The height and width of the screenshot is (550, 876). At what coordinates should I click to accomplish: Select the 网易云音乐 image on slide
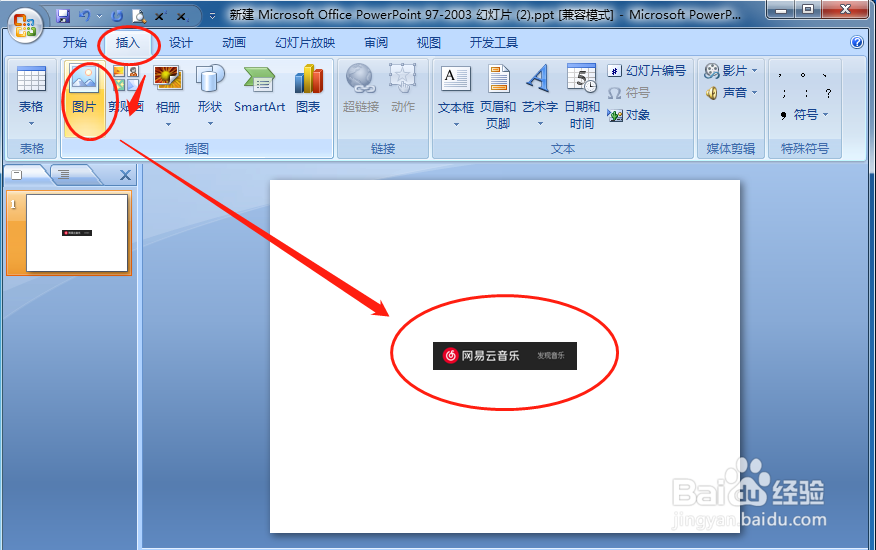tap(504, 355)
